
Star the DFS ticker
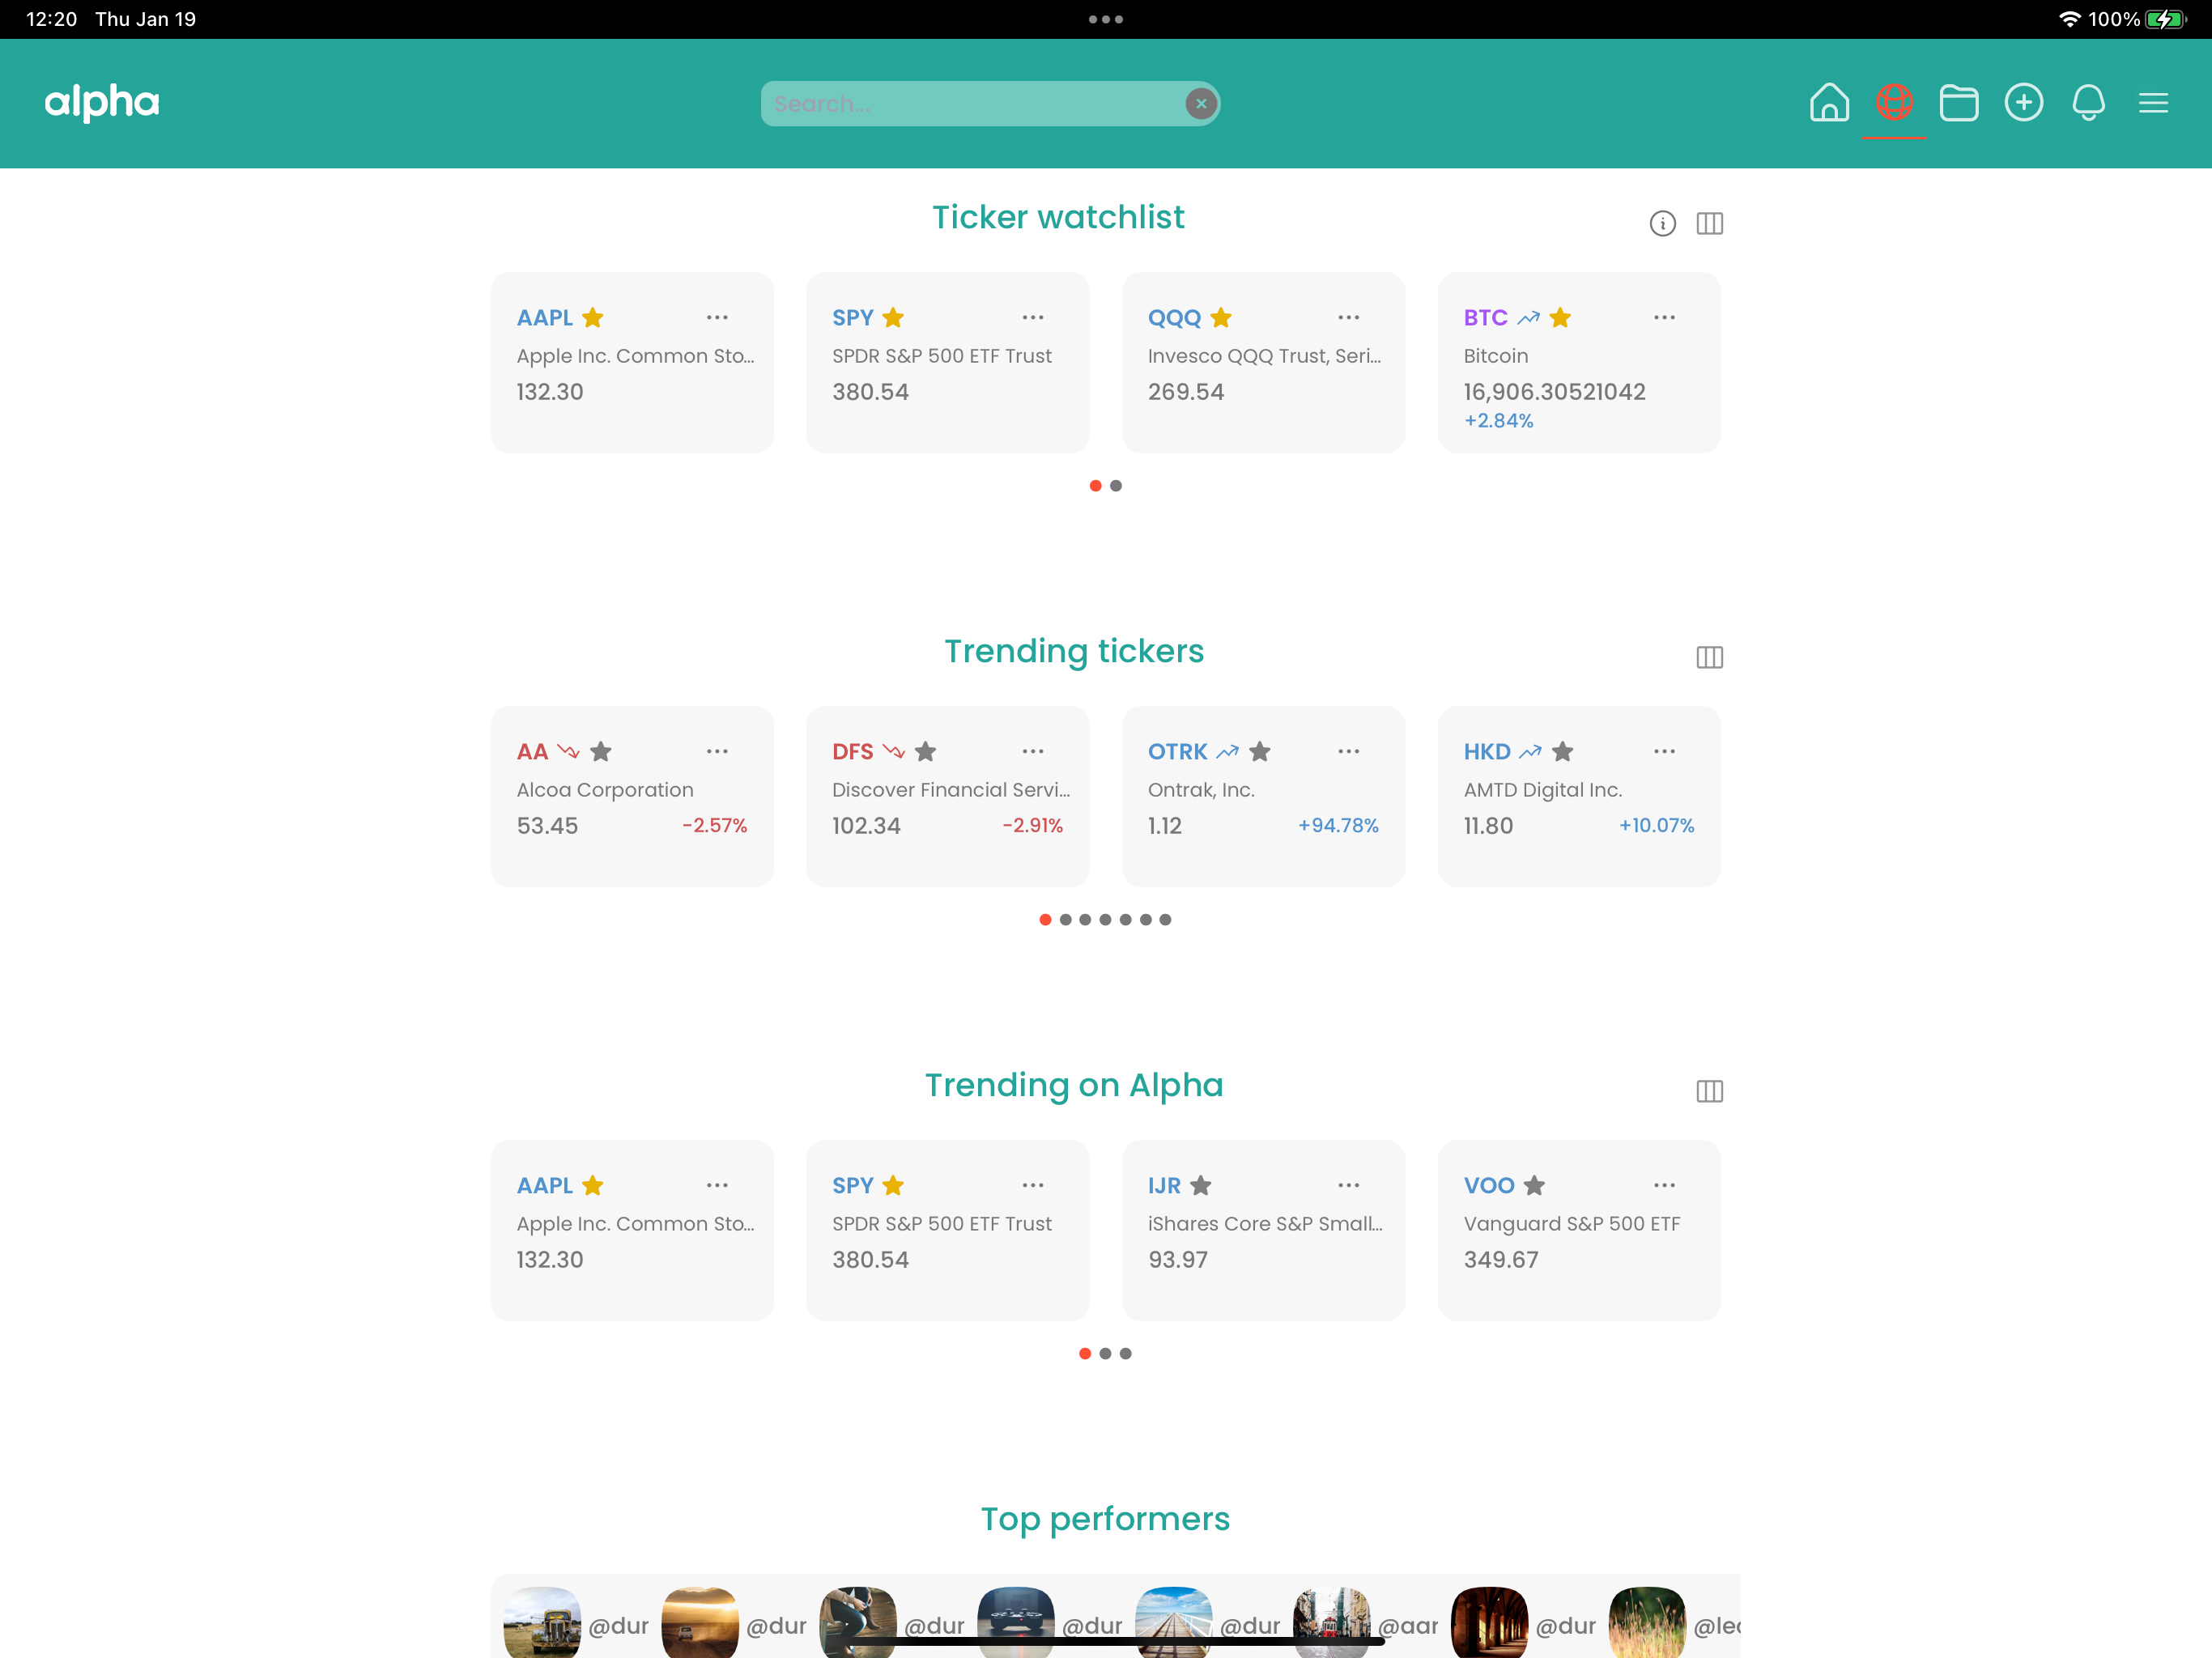click(925, 751)
